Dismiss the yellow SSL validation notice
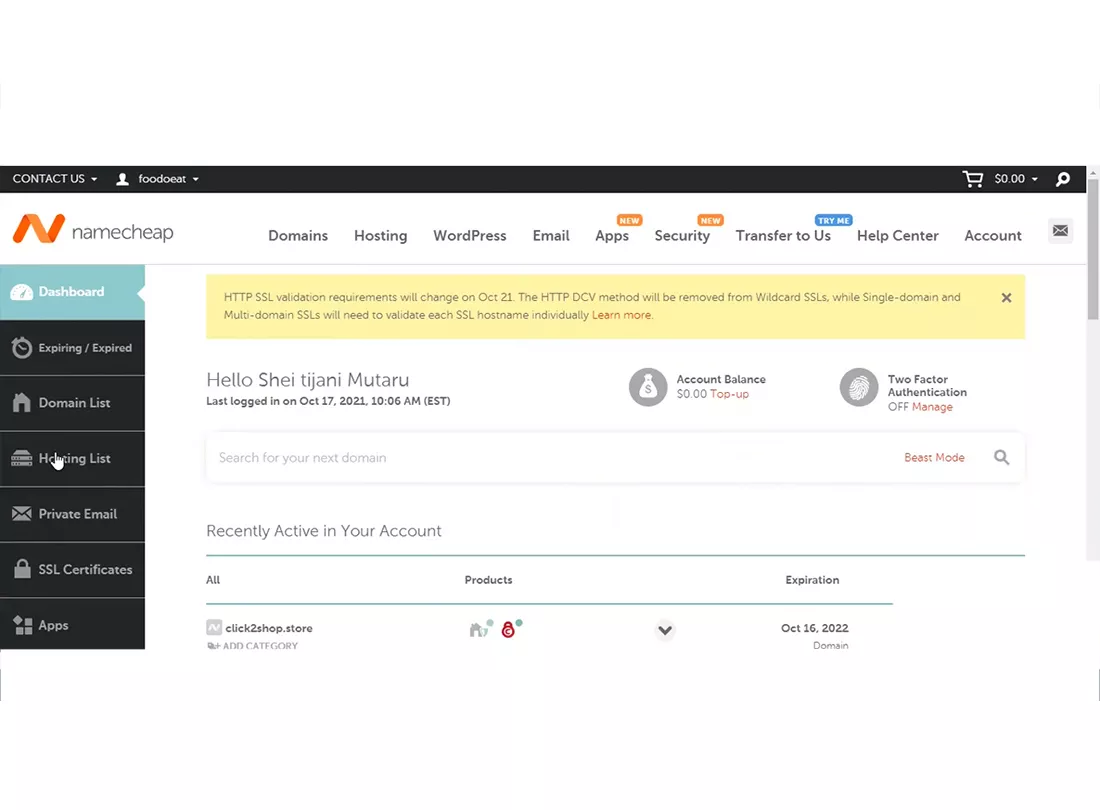The height and width of the screenshot is (810, 1100). (x=1006, y=297)
